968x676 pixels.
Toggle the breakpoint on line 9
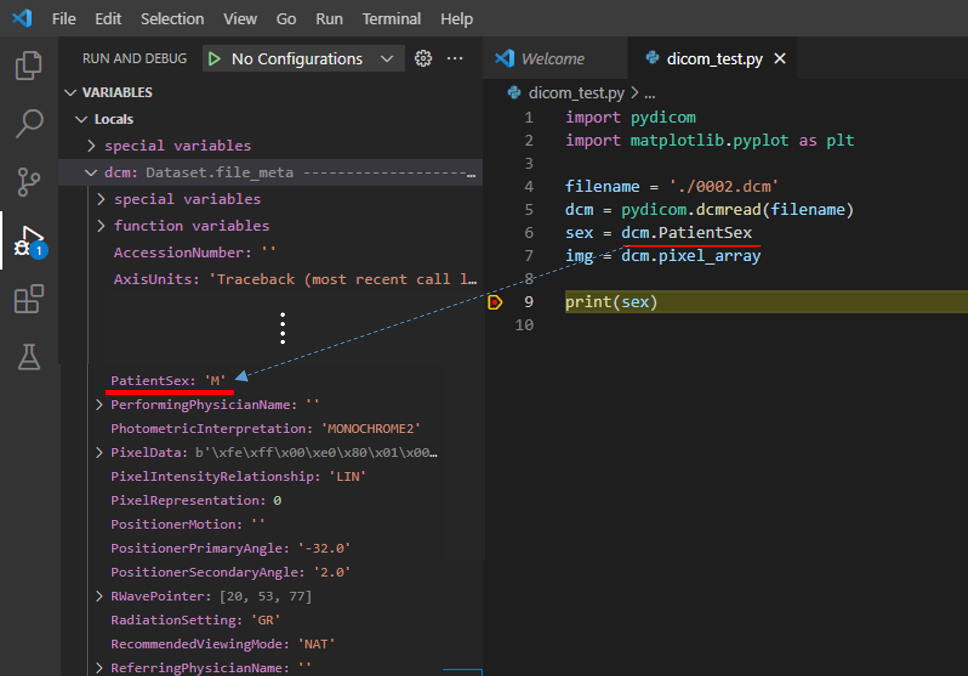click(x=494, y=302)
